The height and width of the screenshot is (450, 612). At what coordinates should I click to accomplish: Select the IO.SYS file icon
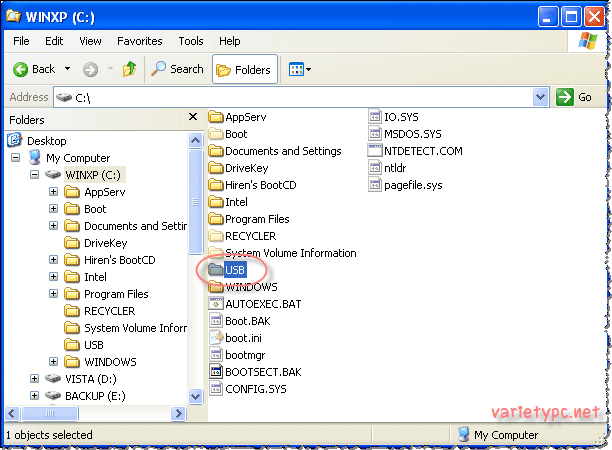375,117
